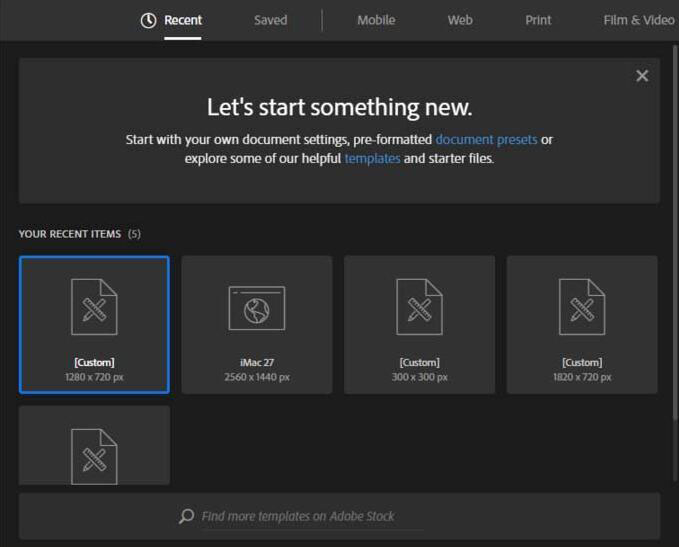Go to the Film & Video tab
Image resolution: width=679 pixels, height=547 pixels.
click(638, 20)
